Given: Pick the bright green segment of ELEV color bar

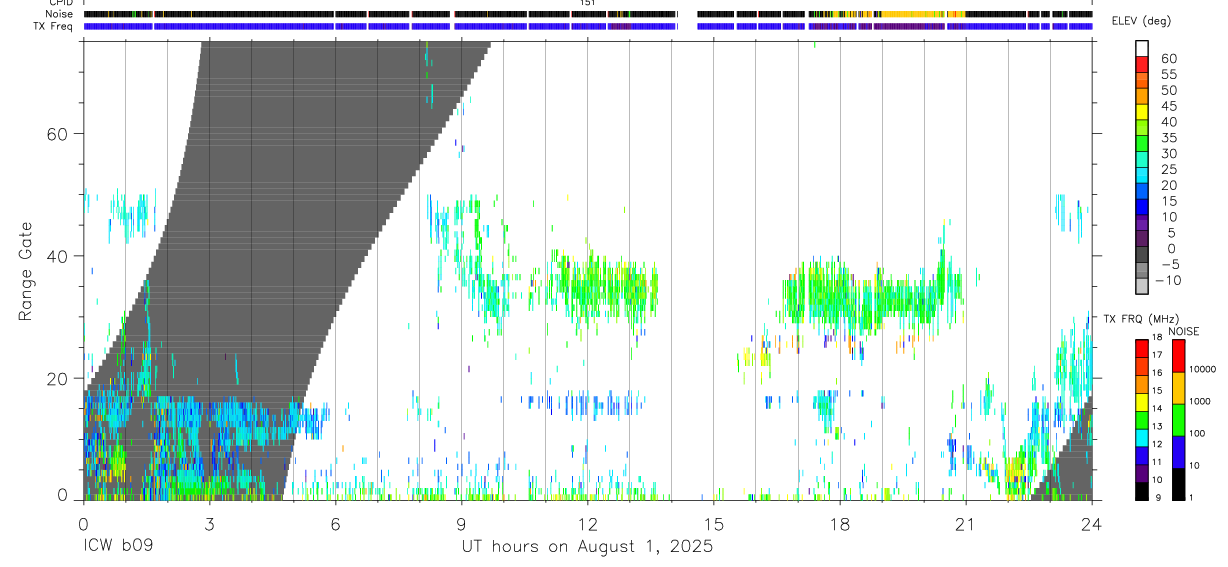Looking at the screenshot, I should coord(1142,144).
